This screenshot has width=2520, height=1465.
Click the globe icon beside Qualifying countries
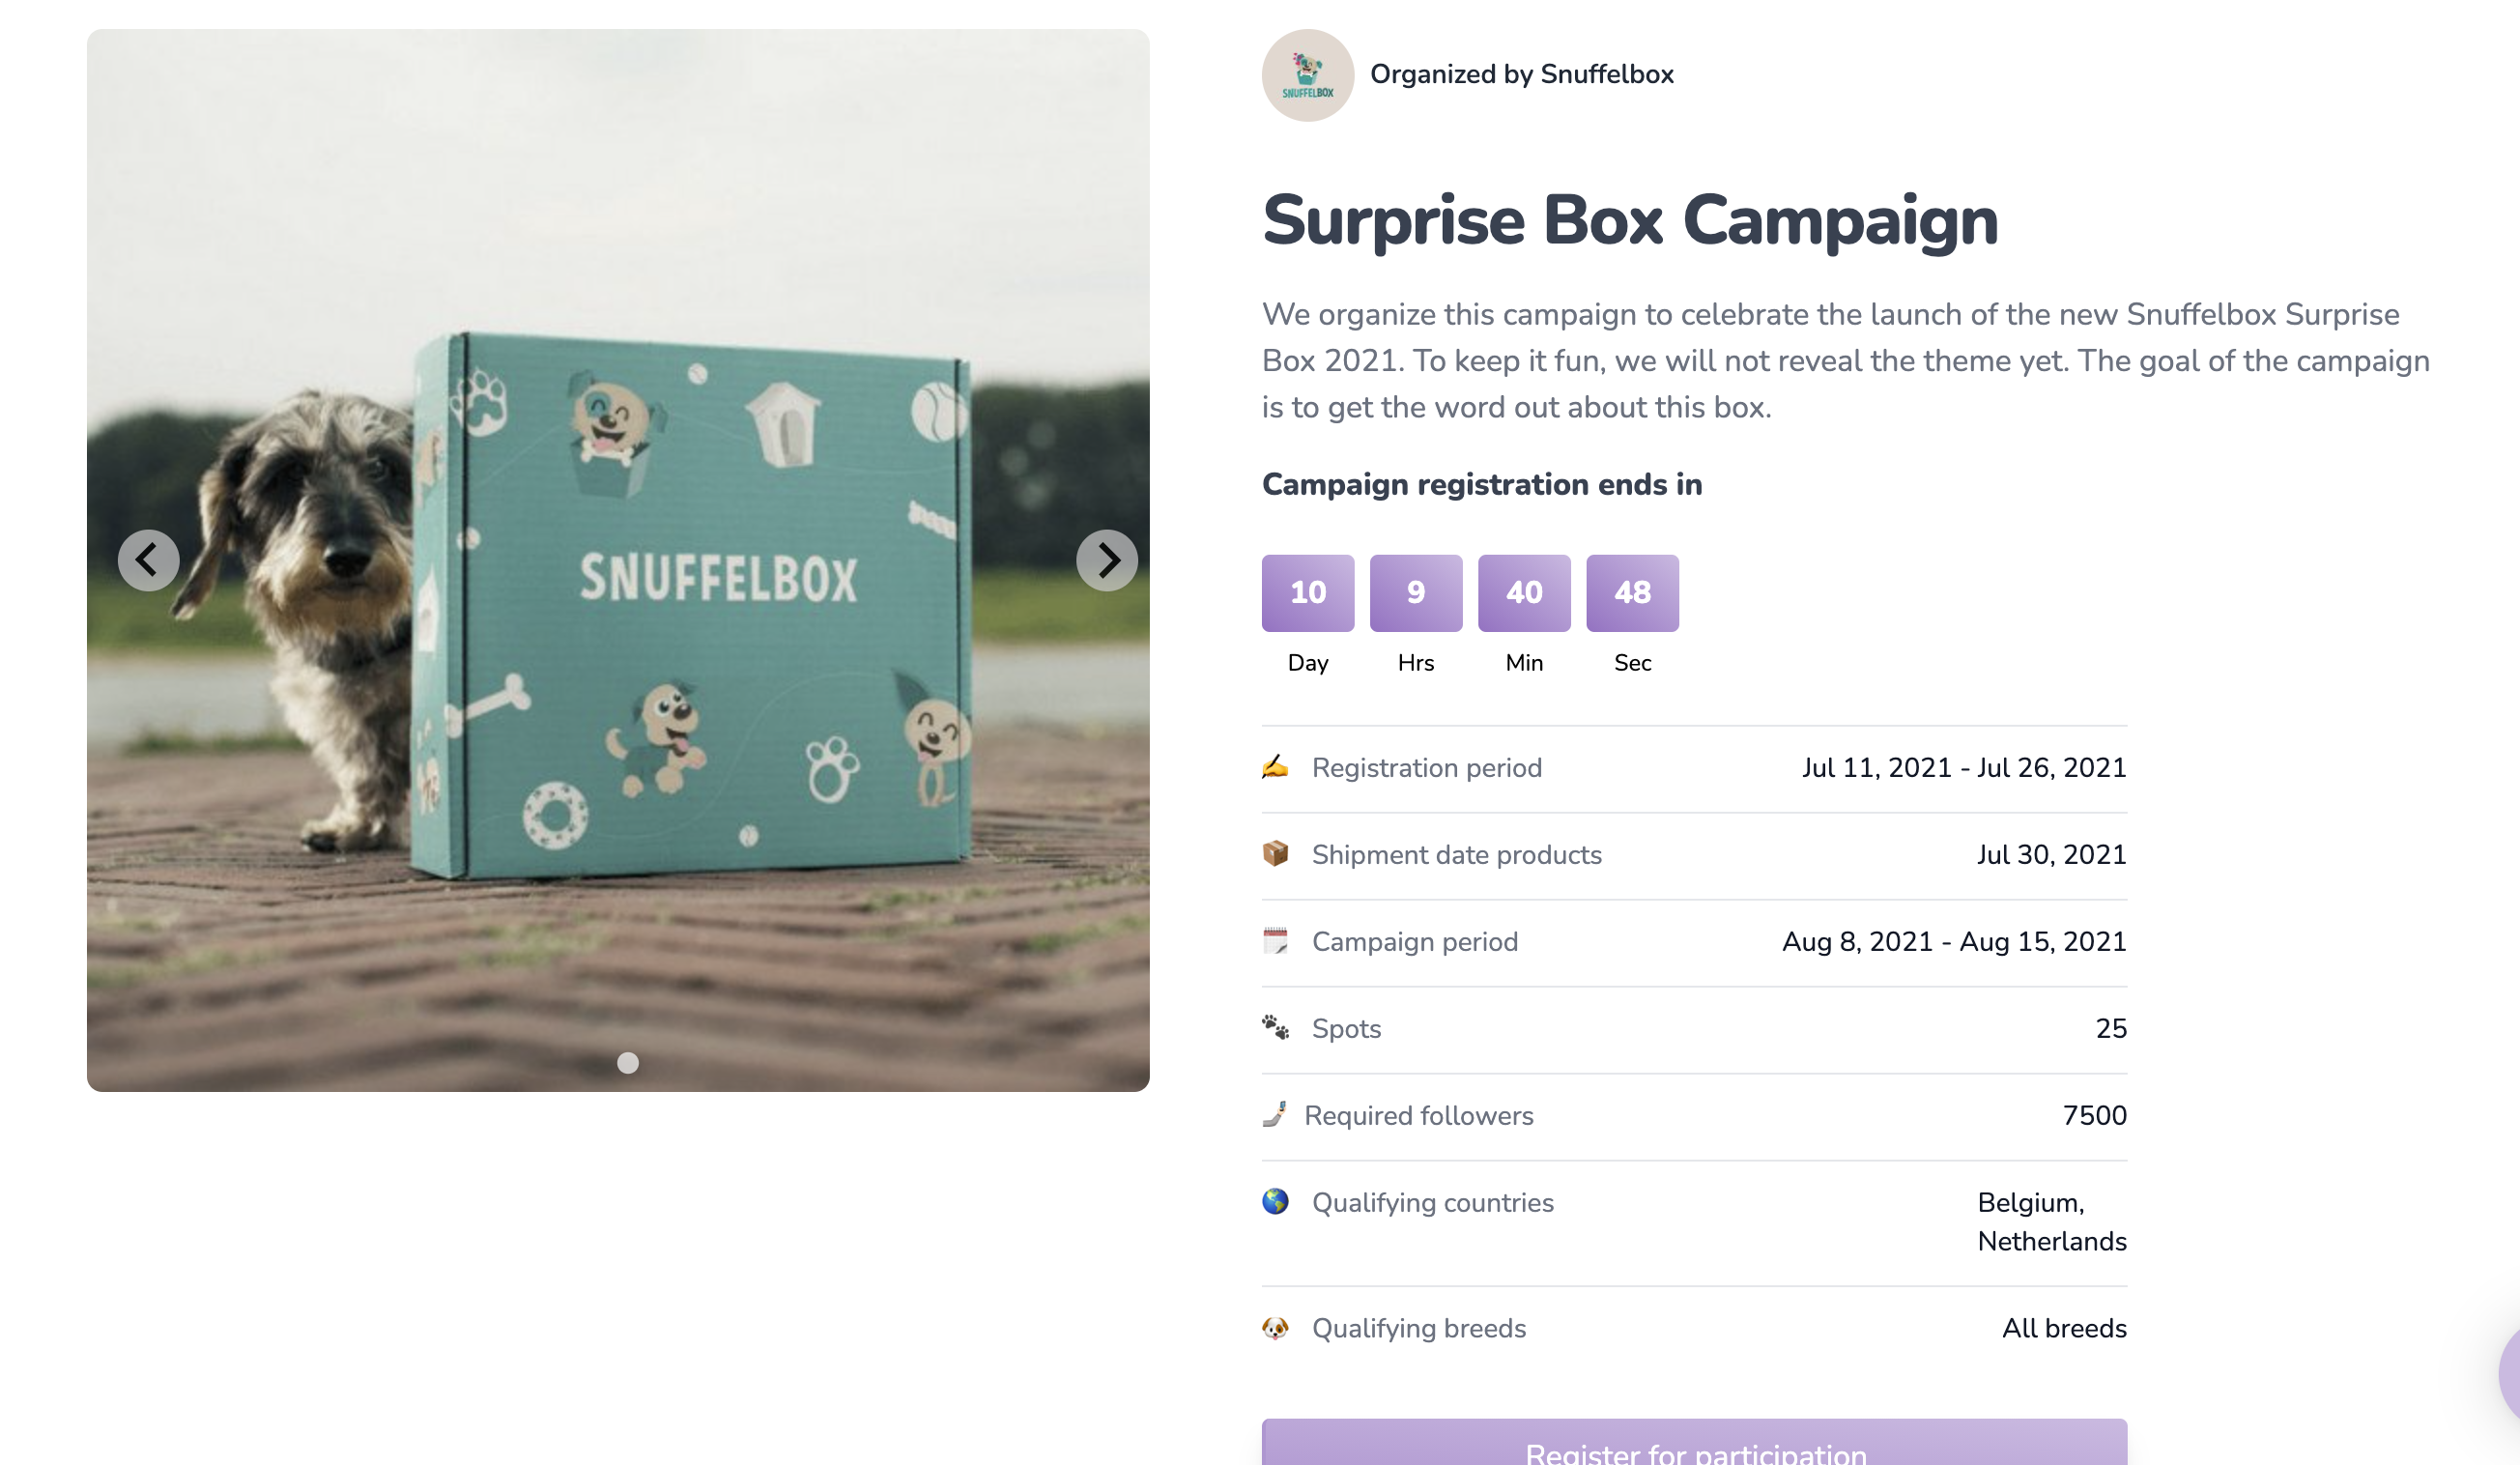point(1275,1201)
